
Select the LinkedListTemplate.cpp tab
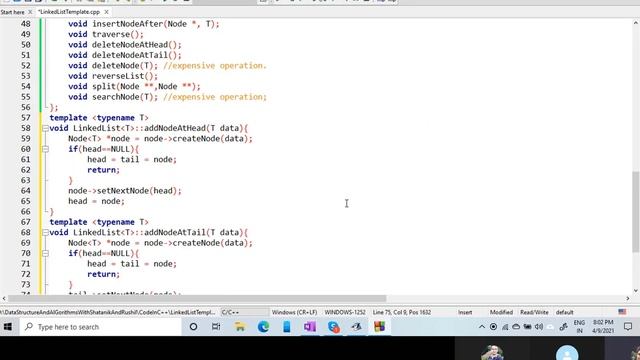tap(69, 12)
